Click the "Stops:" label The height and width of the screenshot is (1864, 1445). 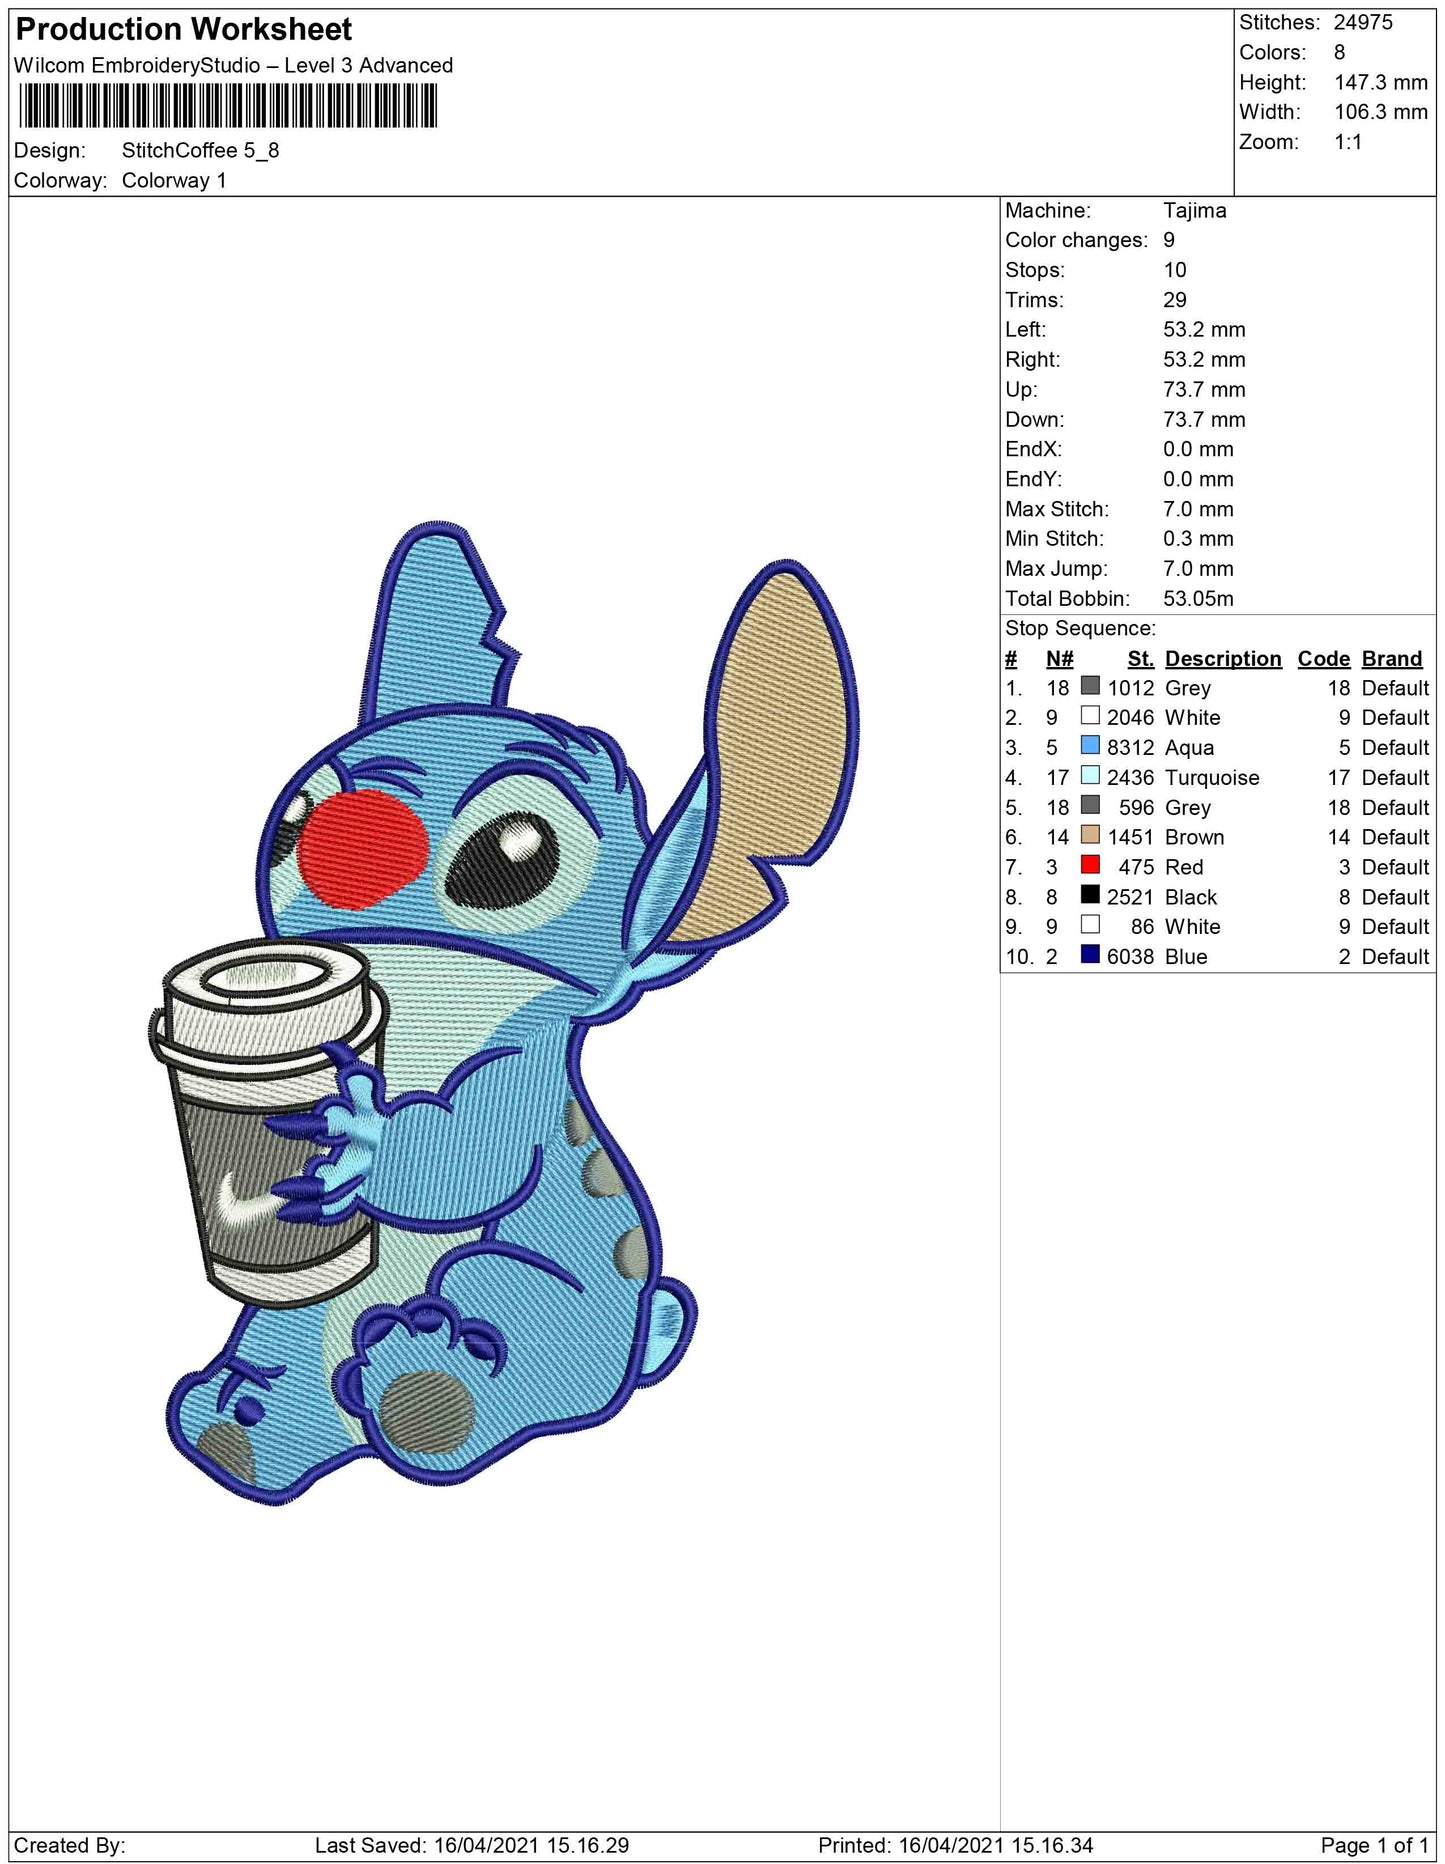point(1035,271)
